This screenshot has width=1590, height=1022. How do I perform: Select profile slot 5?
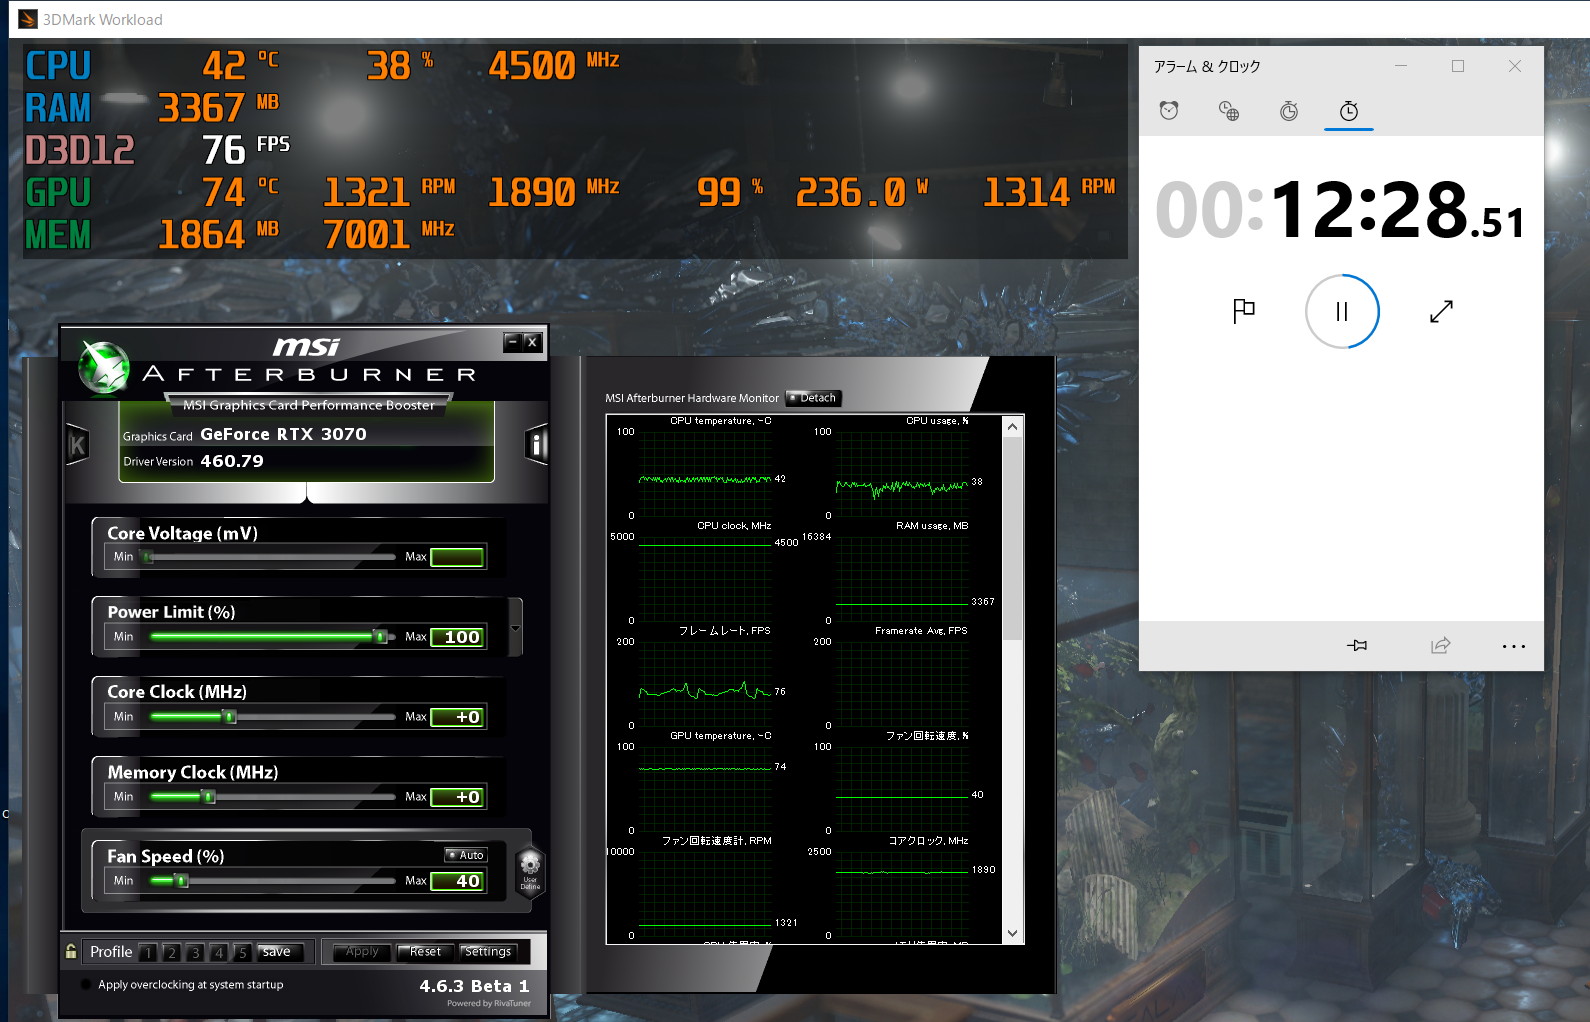[242, 953]
